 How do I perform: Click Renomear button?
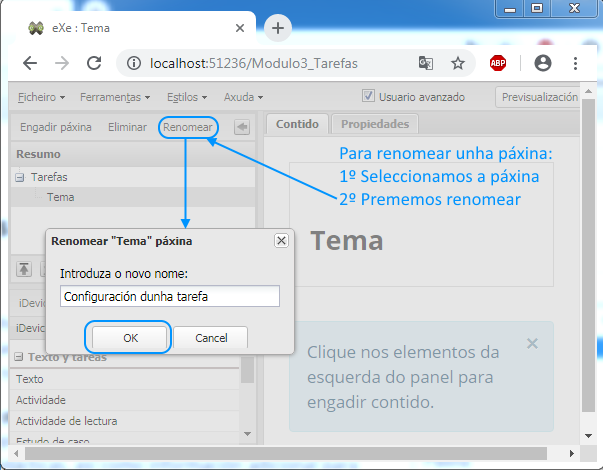tap(188, 127)
